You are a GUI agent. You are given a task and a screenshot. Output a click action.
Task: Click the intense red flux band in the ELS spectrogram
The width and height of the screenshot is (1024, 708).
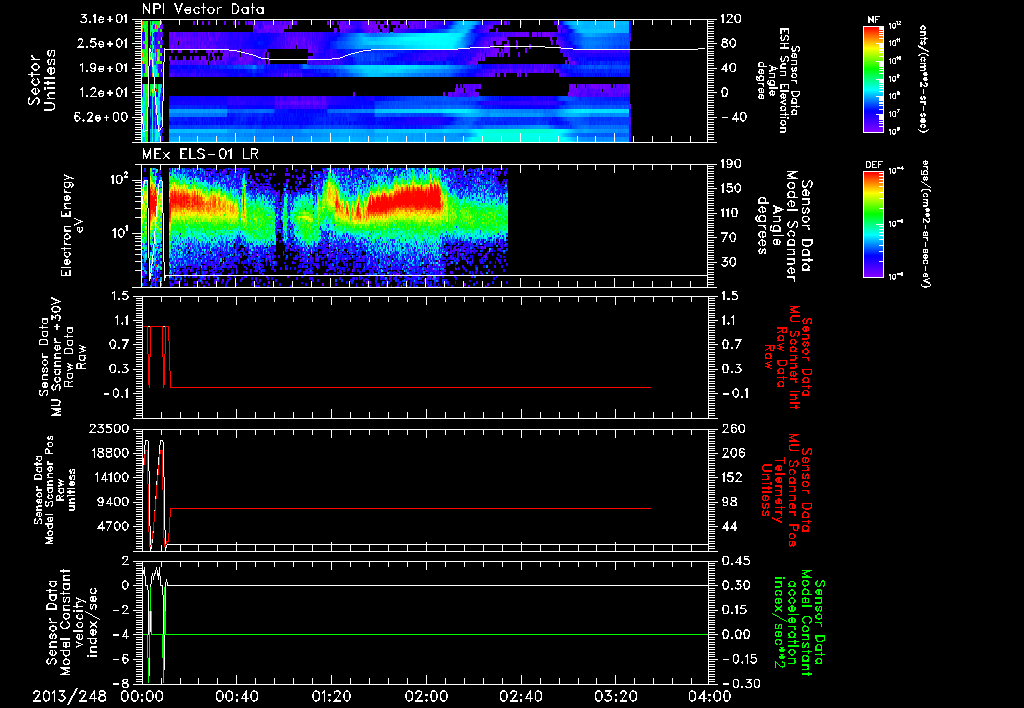click(x=405, y=199)
